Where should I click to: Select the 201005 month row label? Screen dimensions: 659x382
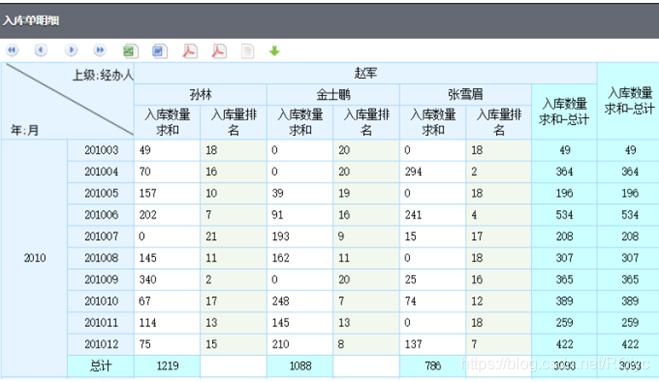[101, 193]
